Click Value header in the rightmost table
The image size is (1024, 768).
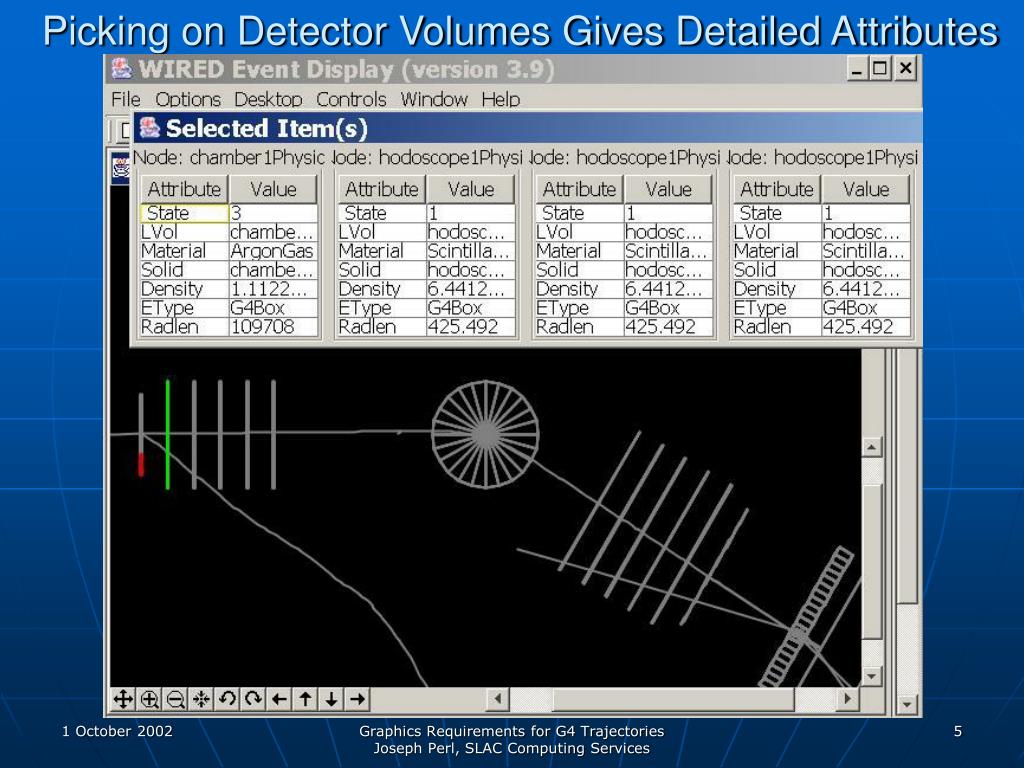pos(866,189)
